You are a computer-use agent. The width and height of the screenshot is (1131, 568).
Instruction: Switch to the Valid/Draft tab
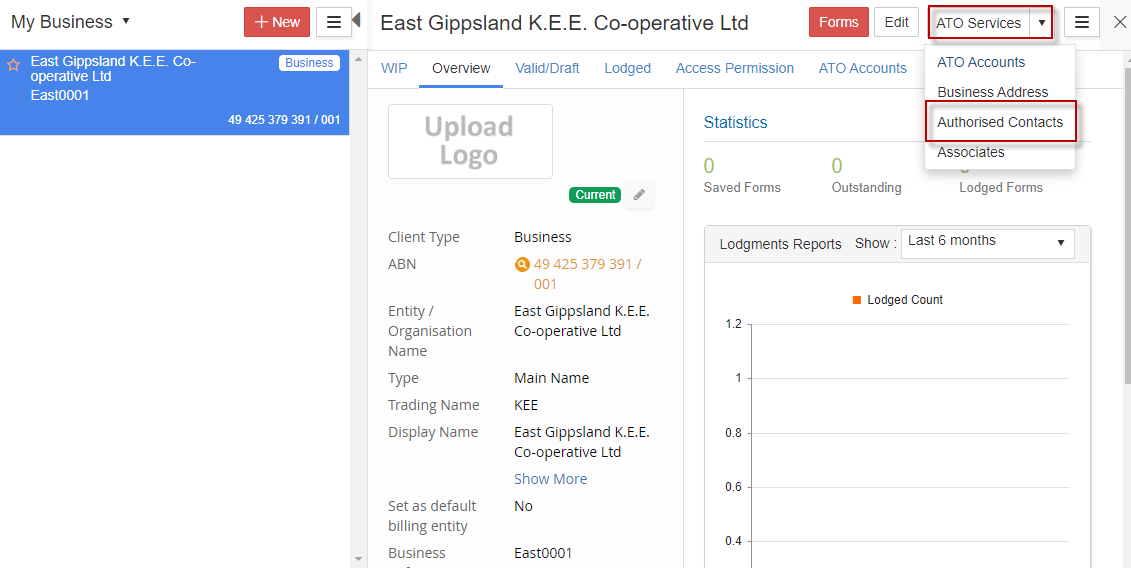[547, 68]
